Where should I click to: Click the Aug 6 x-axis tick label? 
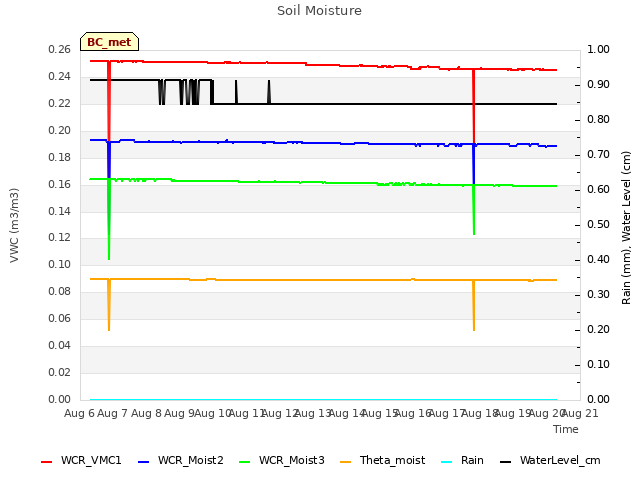79,413
